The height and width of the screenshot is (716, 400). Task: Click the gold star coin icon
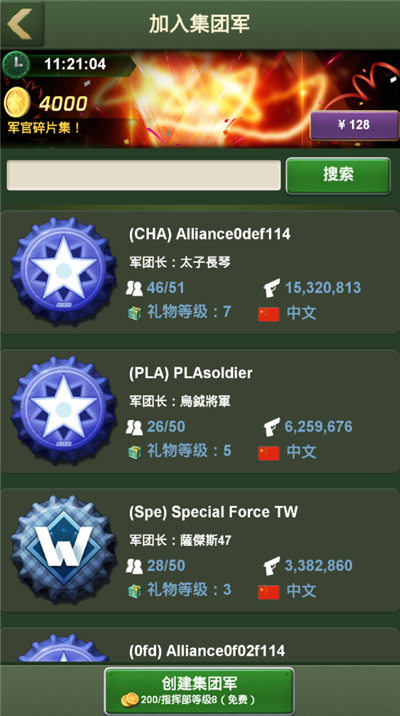click(x=17, y=103)
